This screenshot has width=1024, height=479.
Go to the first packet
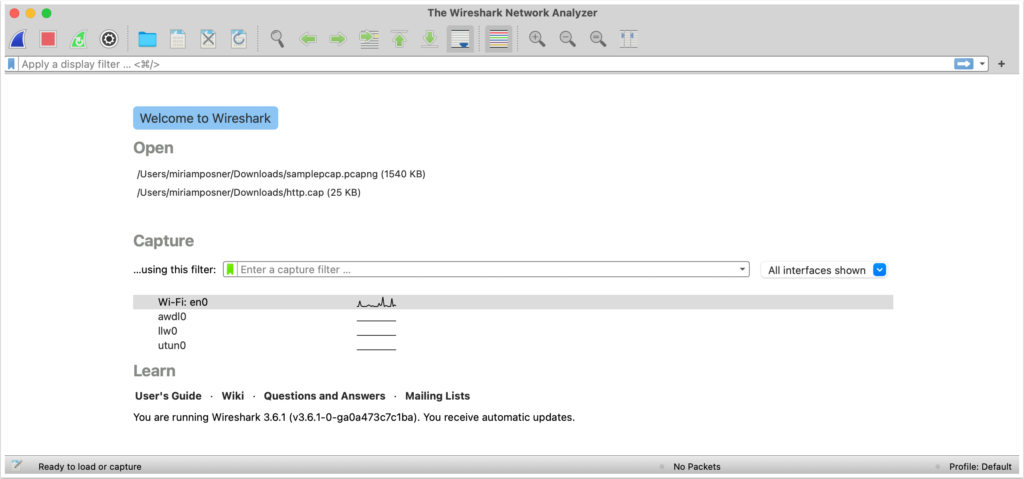pos(399,39)
